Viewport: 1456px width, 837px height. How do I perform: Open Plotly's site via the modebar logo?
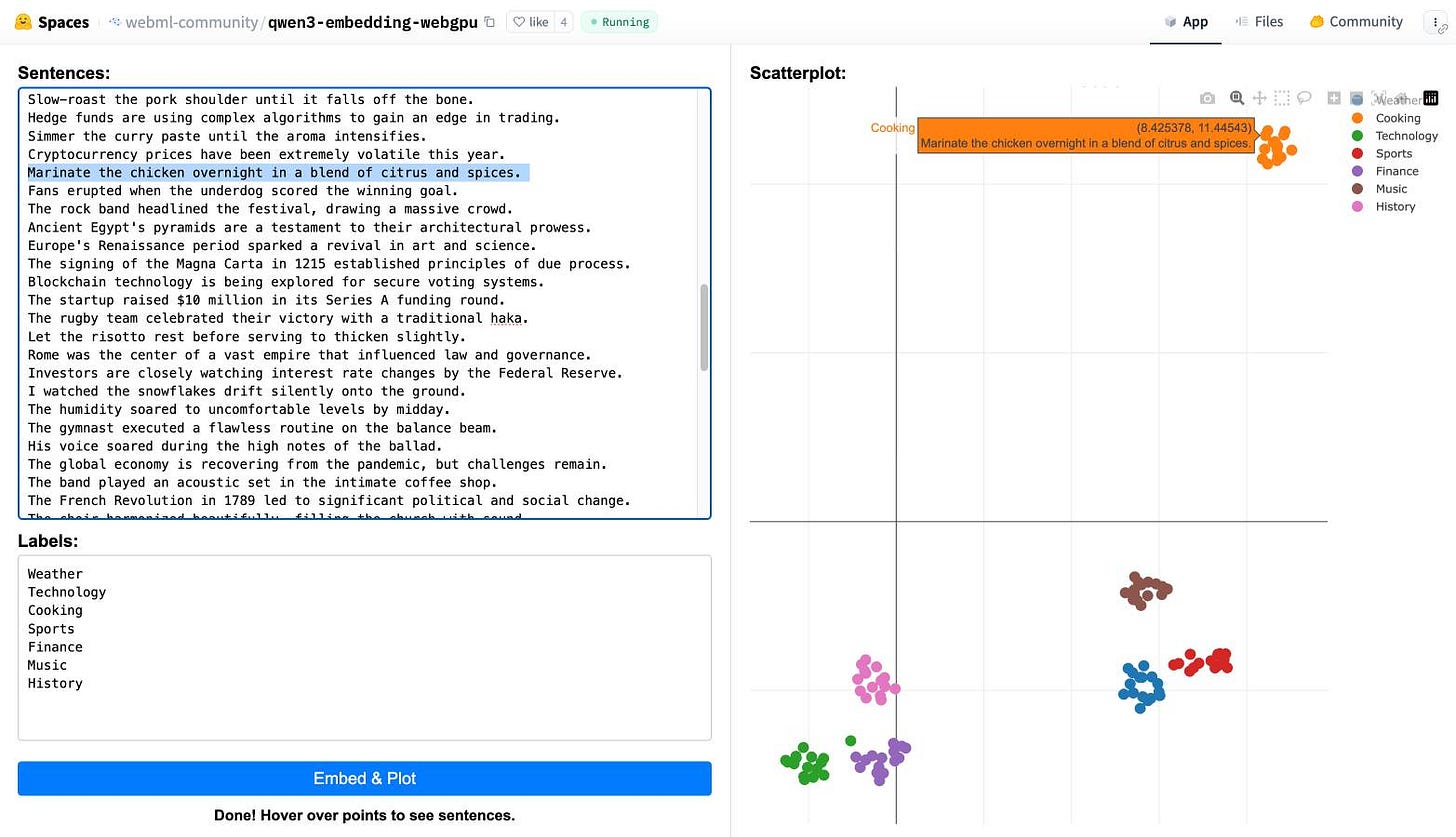tap(1432, 98)
